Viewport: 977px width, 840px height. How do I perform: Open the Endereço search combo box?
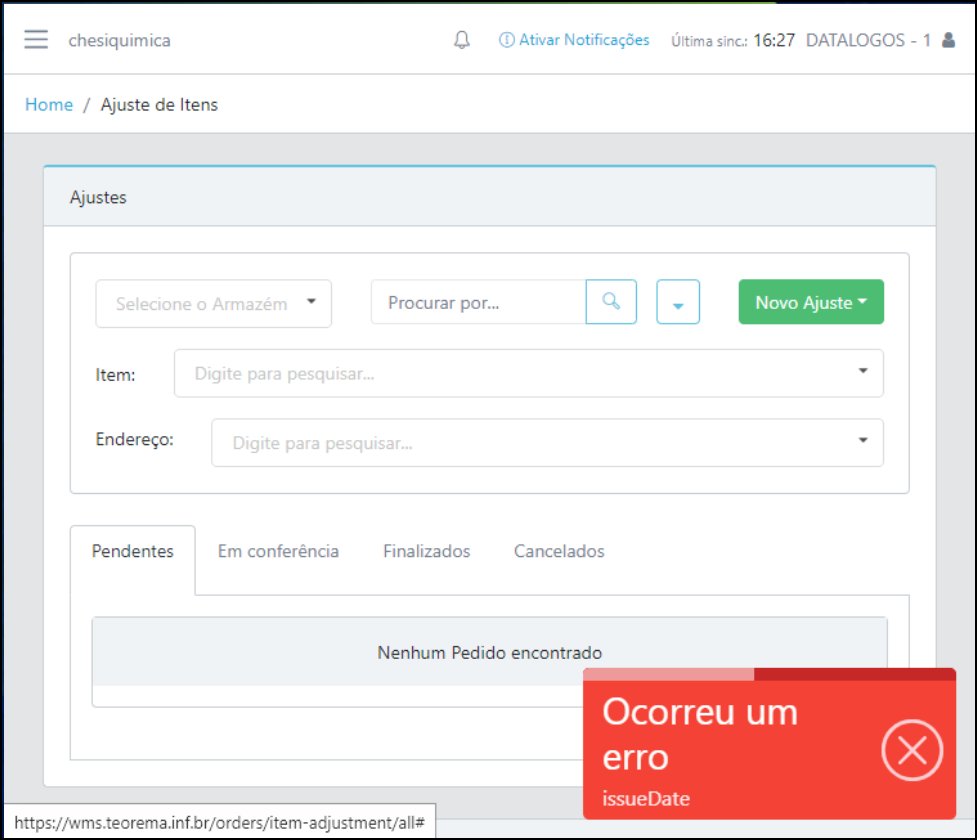pyautogui.click(x=547, y=442)
